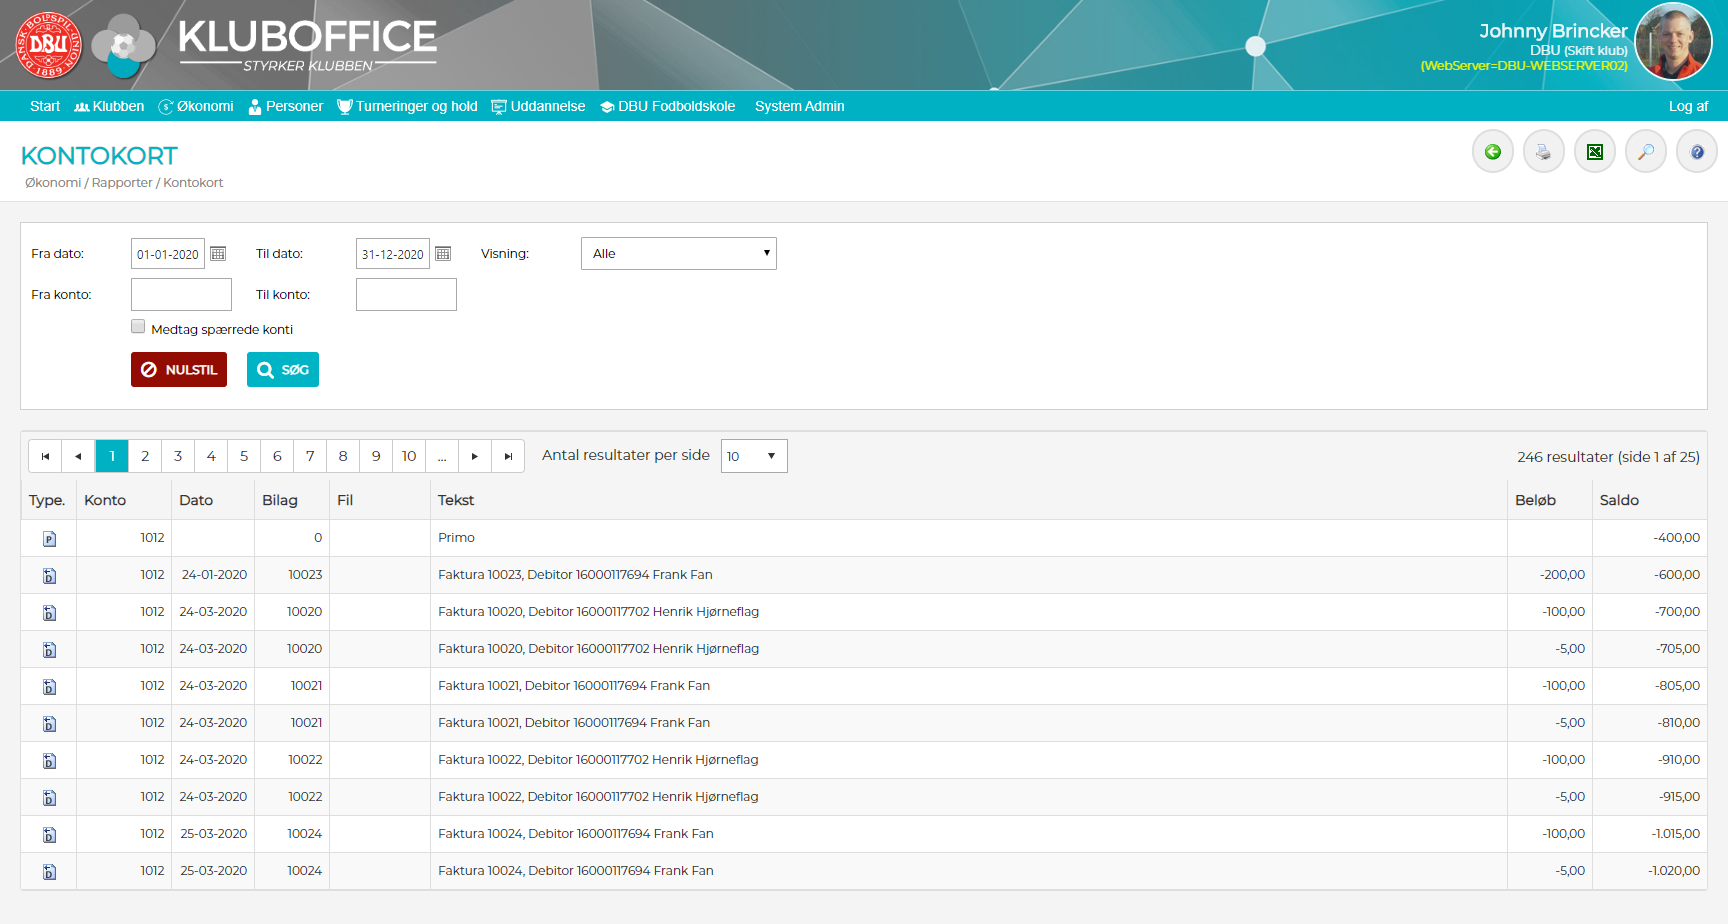The image size is (1728, 924).
Task: Export to Excel via spreadsheet icon
Action: tap(1594, 152)
